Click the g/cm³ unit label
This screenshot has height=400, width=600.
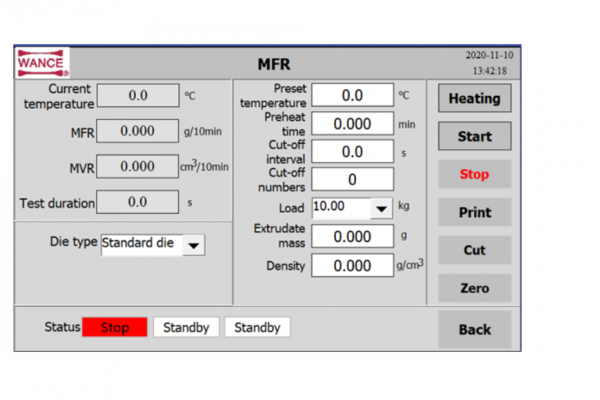tap(410, 264)
